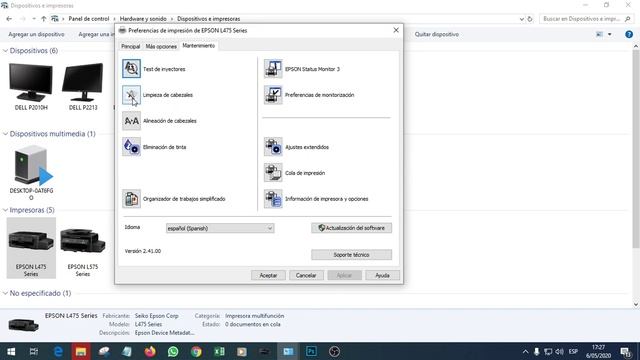Click the Cancelar button
Viewport: 640px width, 360px height.
(306, 275)
